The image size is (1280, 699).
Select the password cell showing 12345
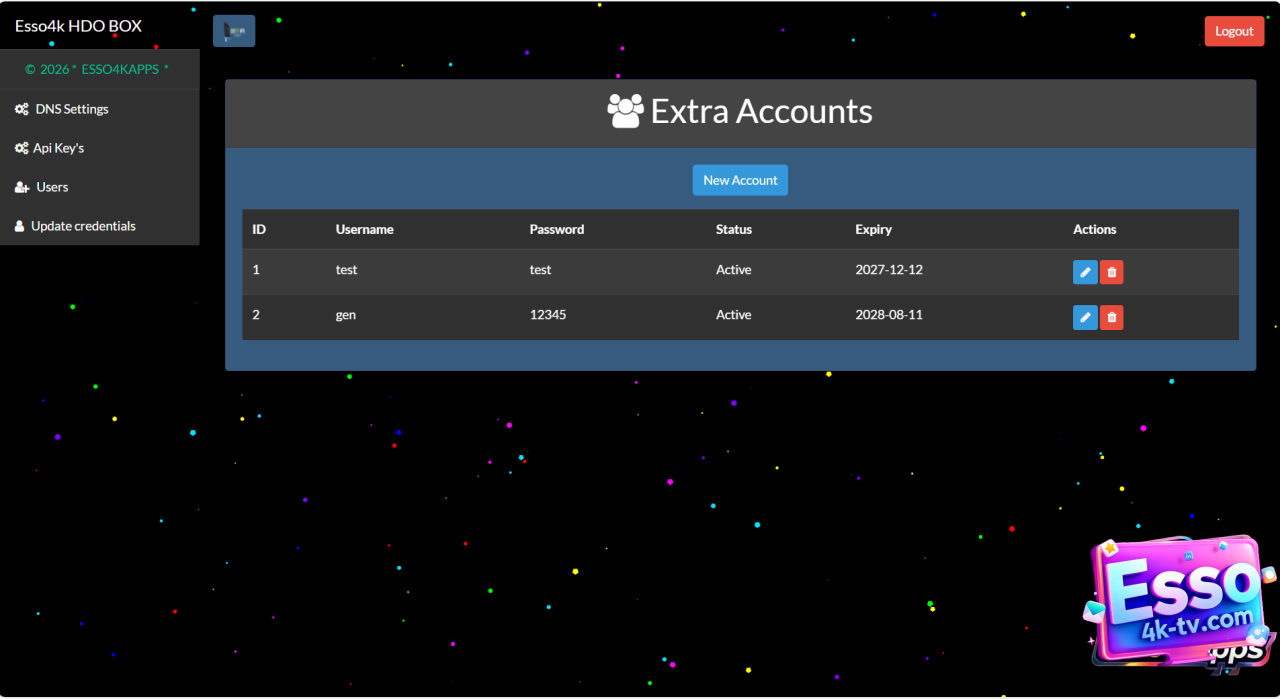[548, 315]
